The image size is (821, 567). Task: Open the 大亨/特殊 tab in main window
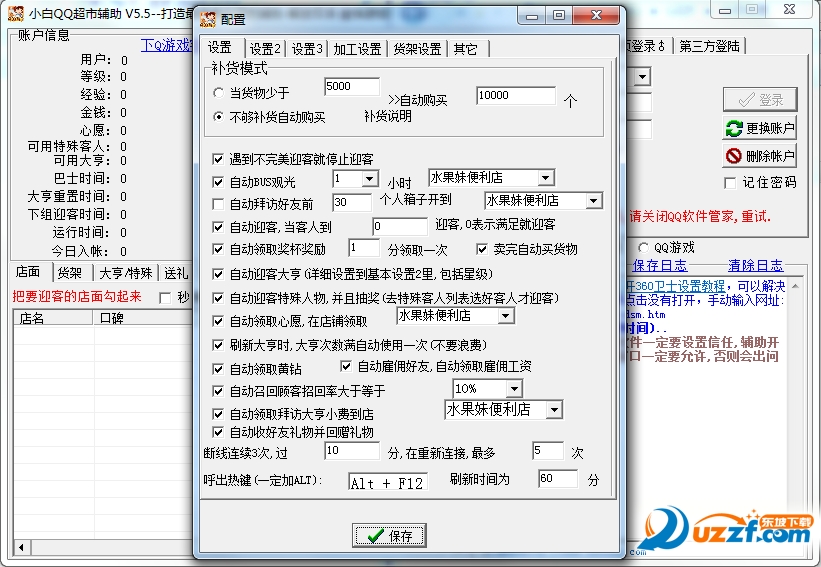click(126, 273)
